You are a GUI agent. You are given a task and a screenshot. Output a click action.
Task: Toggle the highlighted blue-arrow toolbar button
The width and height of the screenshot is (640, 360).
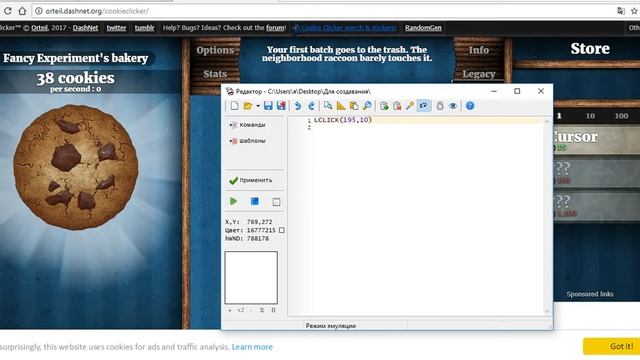click(x=424, y=106)
